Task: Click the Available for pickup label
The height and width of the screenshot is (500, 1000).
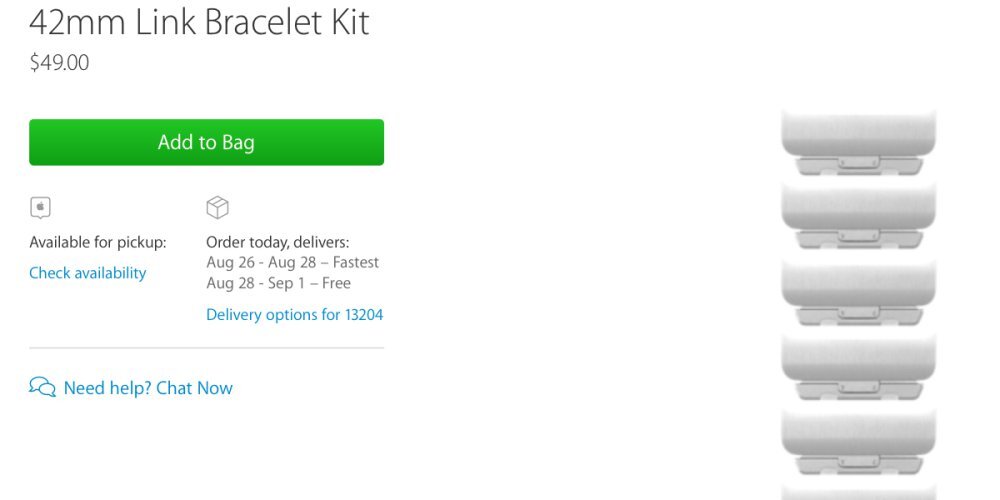Action: [98, 242]
